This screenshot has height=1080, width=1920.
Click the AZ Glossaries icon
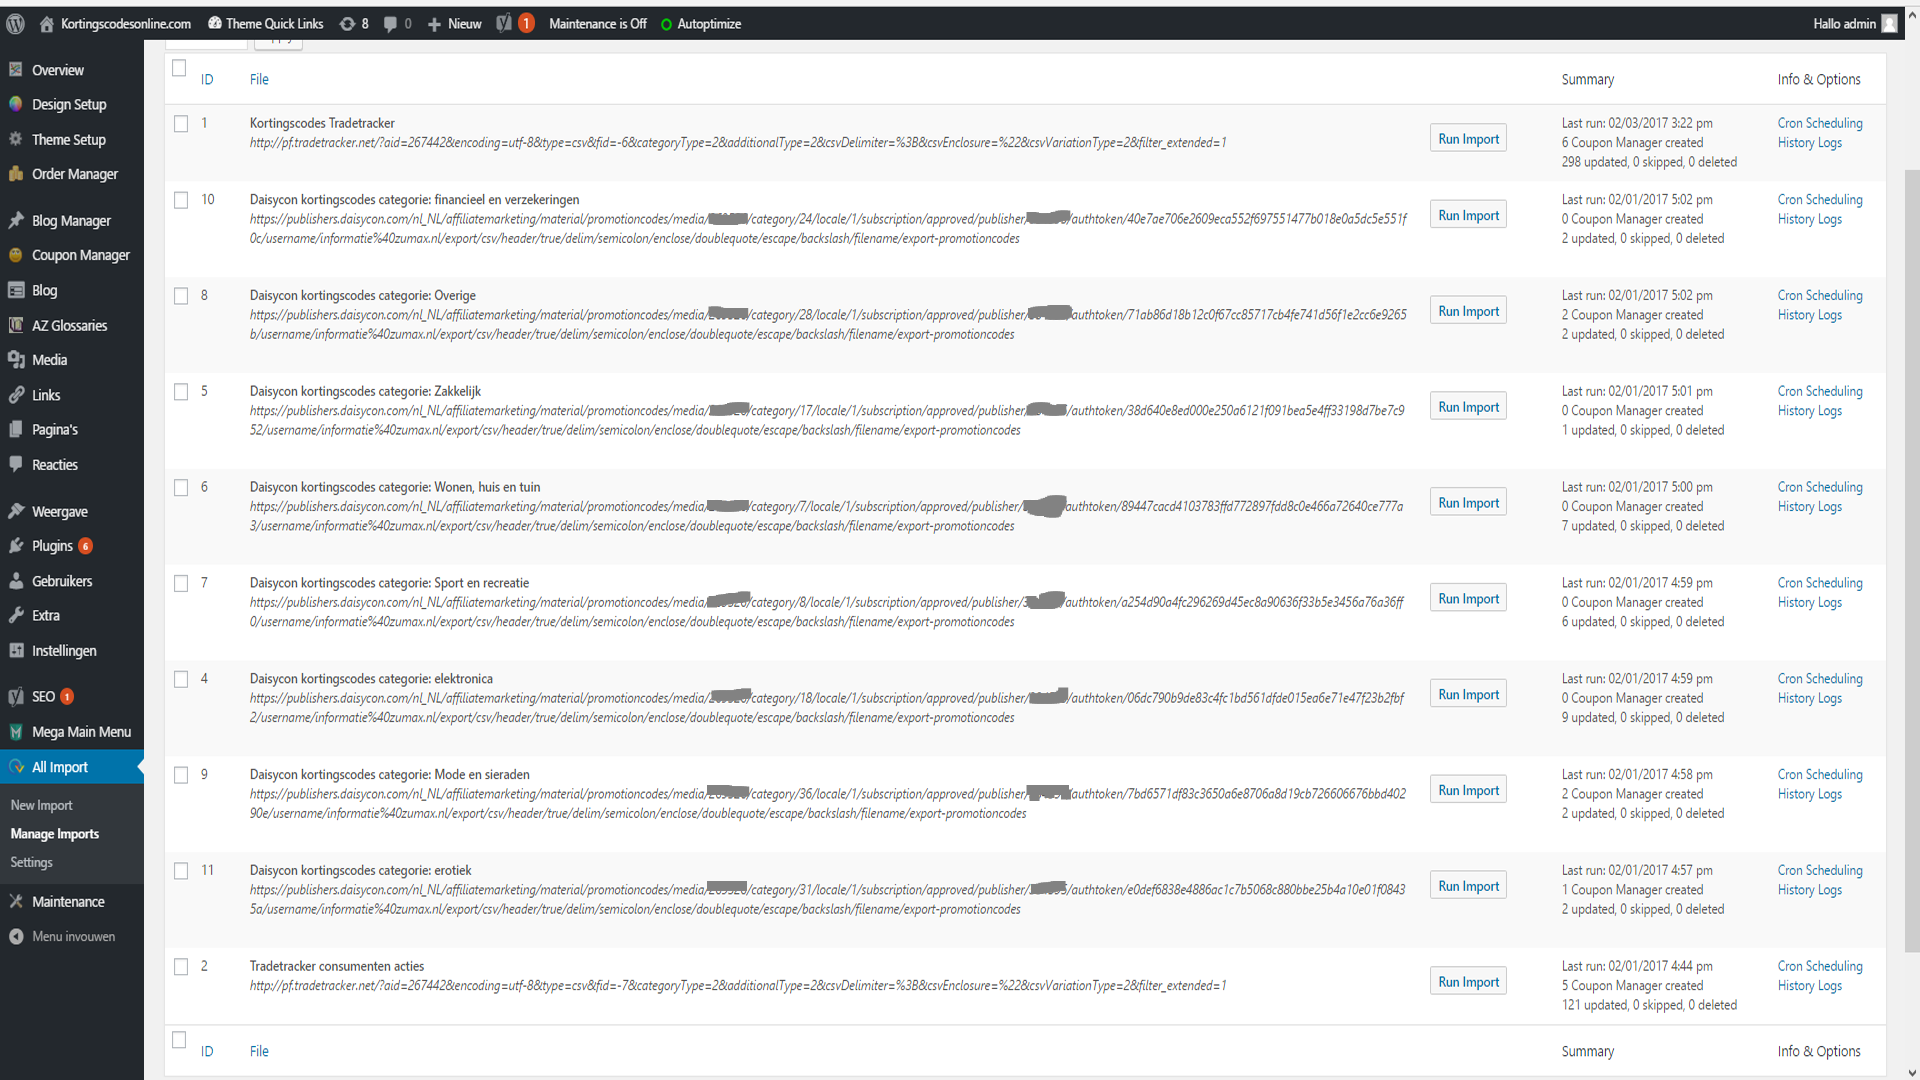click(16, 325)
